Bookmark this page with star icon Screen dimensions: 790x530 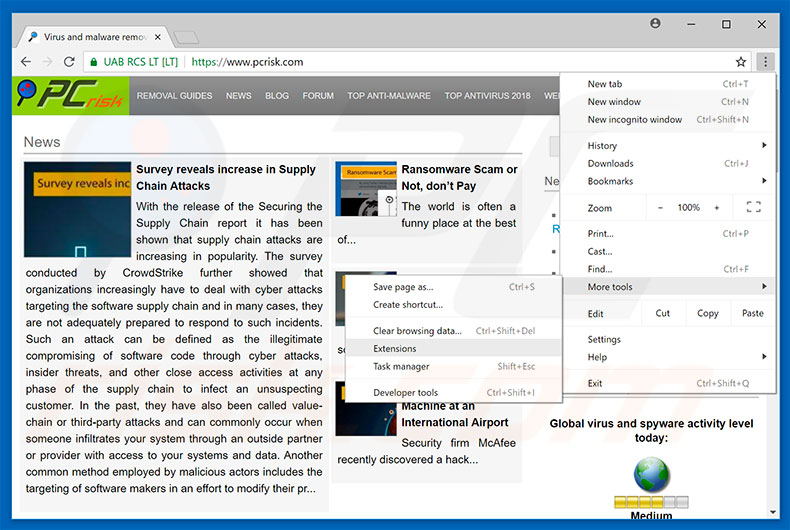(741, 62)
